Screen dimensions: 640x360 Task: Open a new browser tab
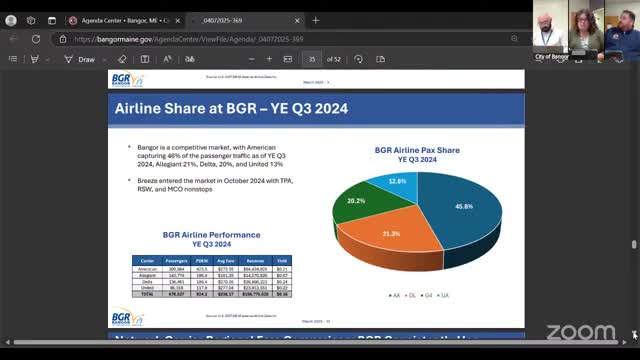(x=316, y=20)
